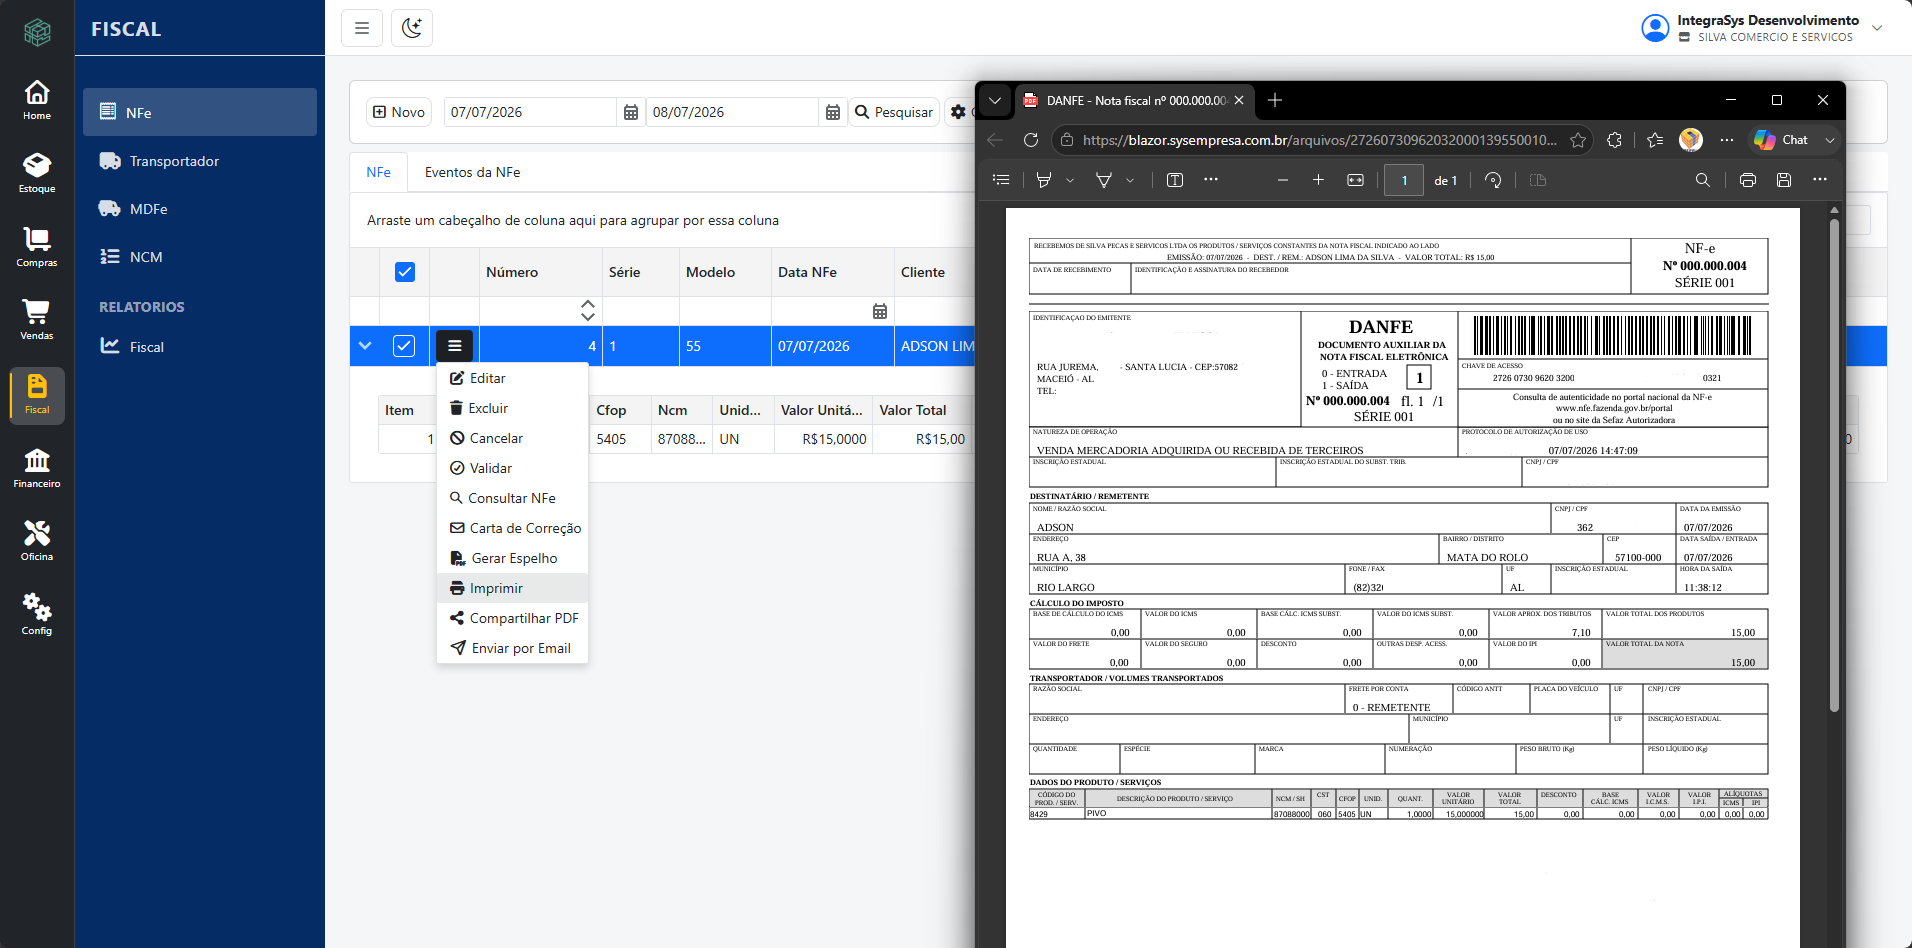This screenshot has width=1912, height=948.
Task: Open calendar picker for 07/07/2026 date
Action: tap(631, 112)
